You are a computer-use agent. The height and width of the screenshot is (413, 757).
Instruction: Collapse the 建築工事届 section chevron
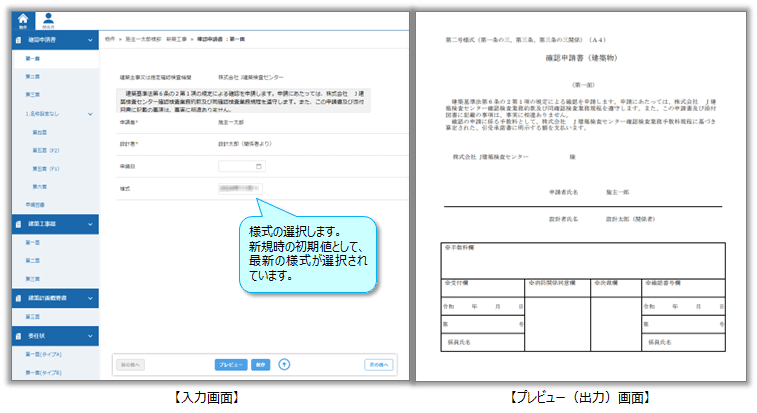coord(91,225)
